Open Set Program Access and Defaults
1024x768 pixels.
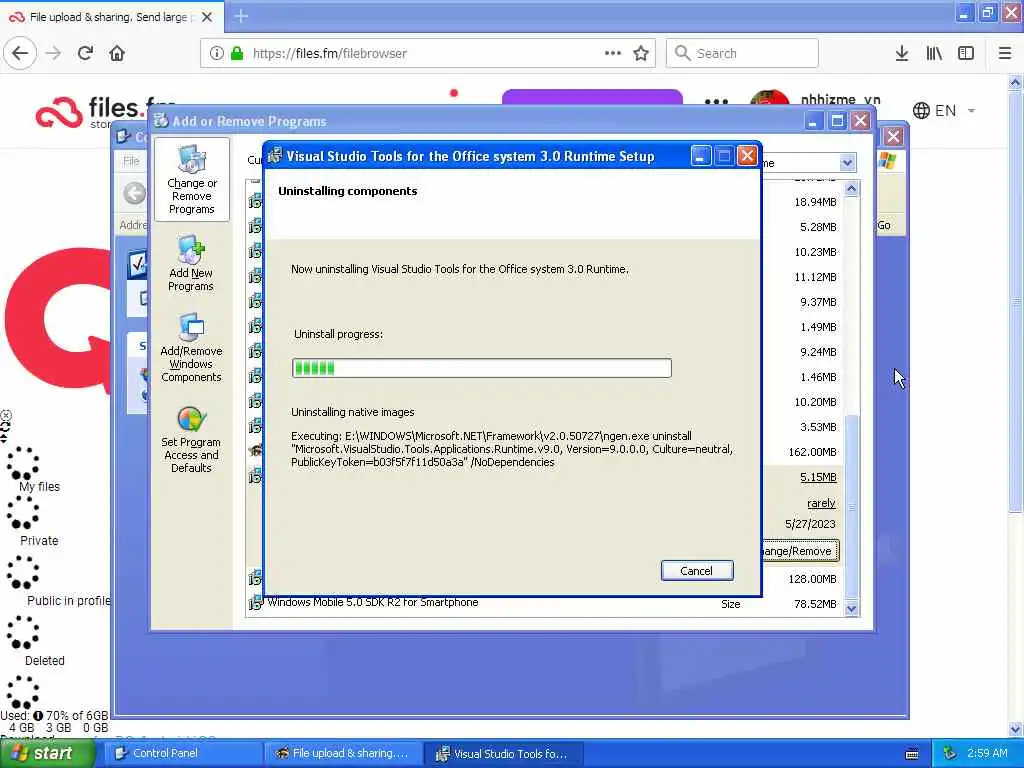191,438
